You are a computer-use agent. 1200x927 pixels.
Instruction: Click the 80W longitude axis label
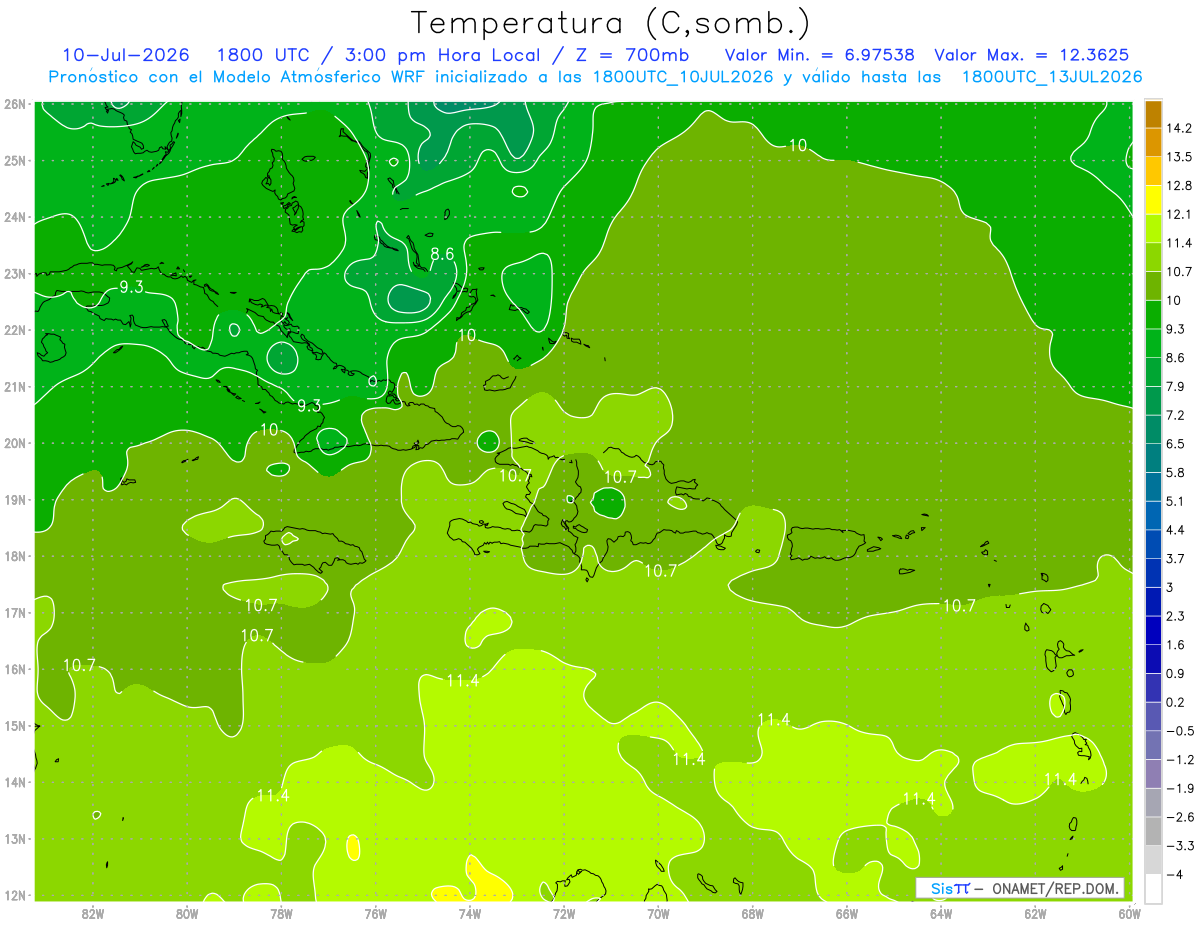(x=187, y=912)
